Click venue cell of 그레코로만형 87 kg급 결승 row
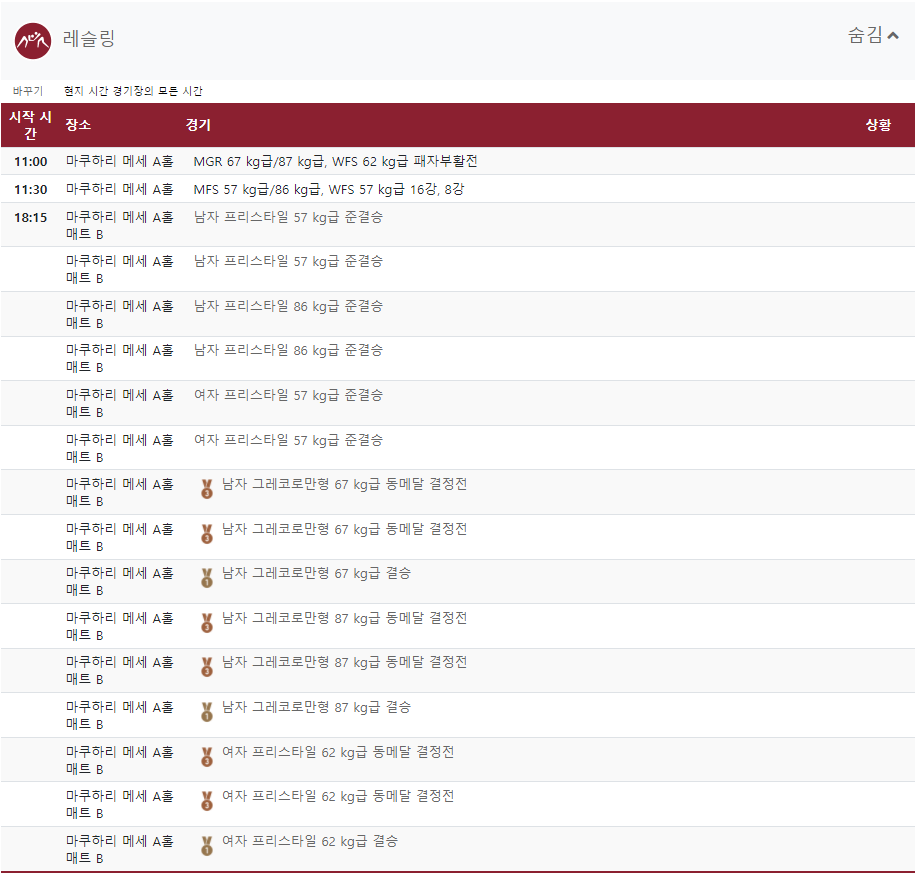This screenshot has height=876, width=917. pos(120,715)
